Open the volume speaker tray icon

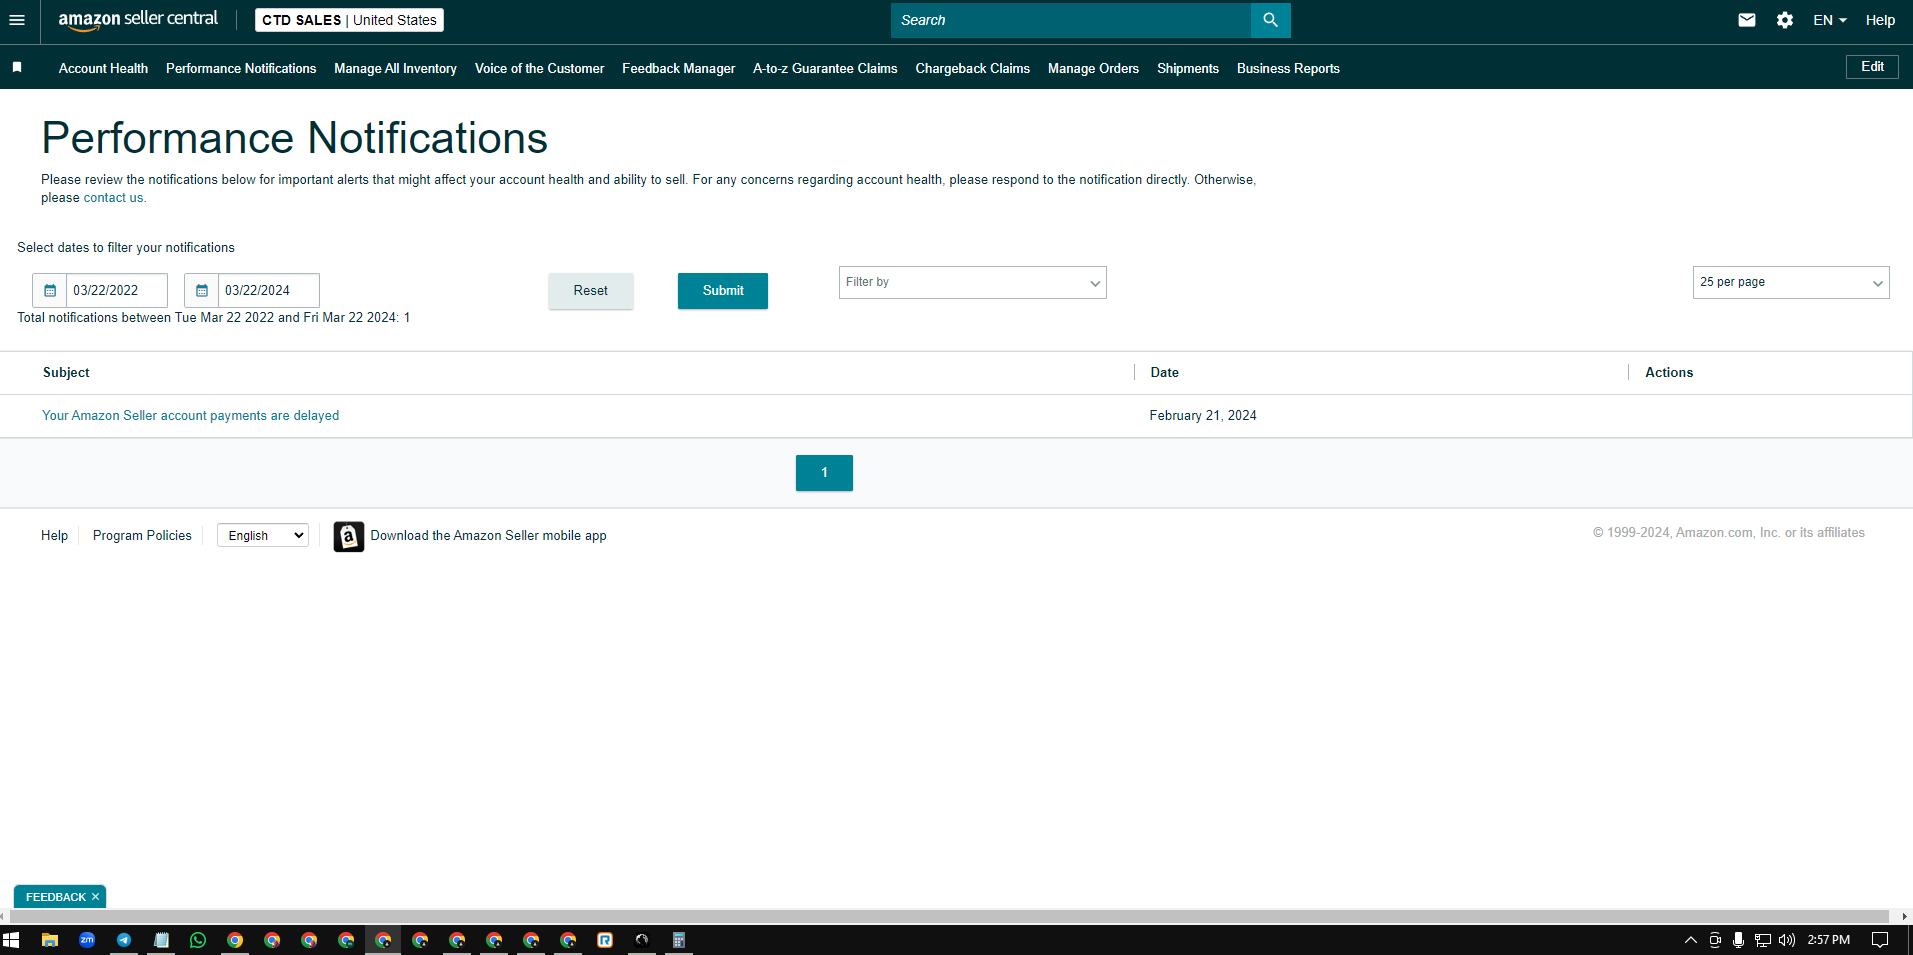[x=1787, y=940]
